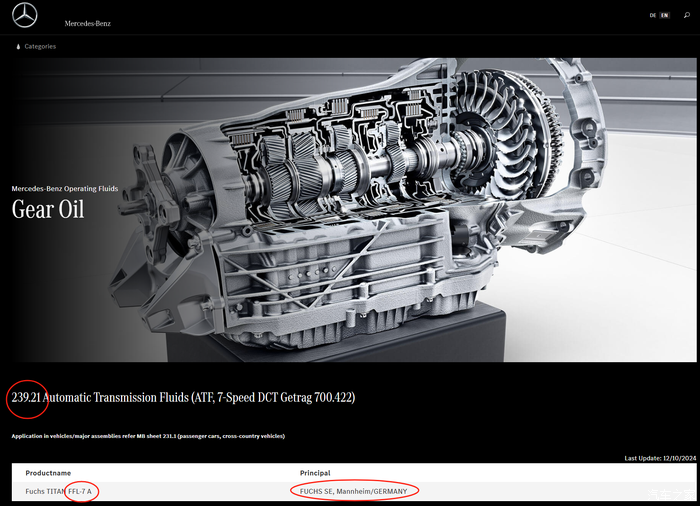The image size is (700, 506).
Task: Switch language to DE
Action: [653, 16]
